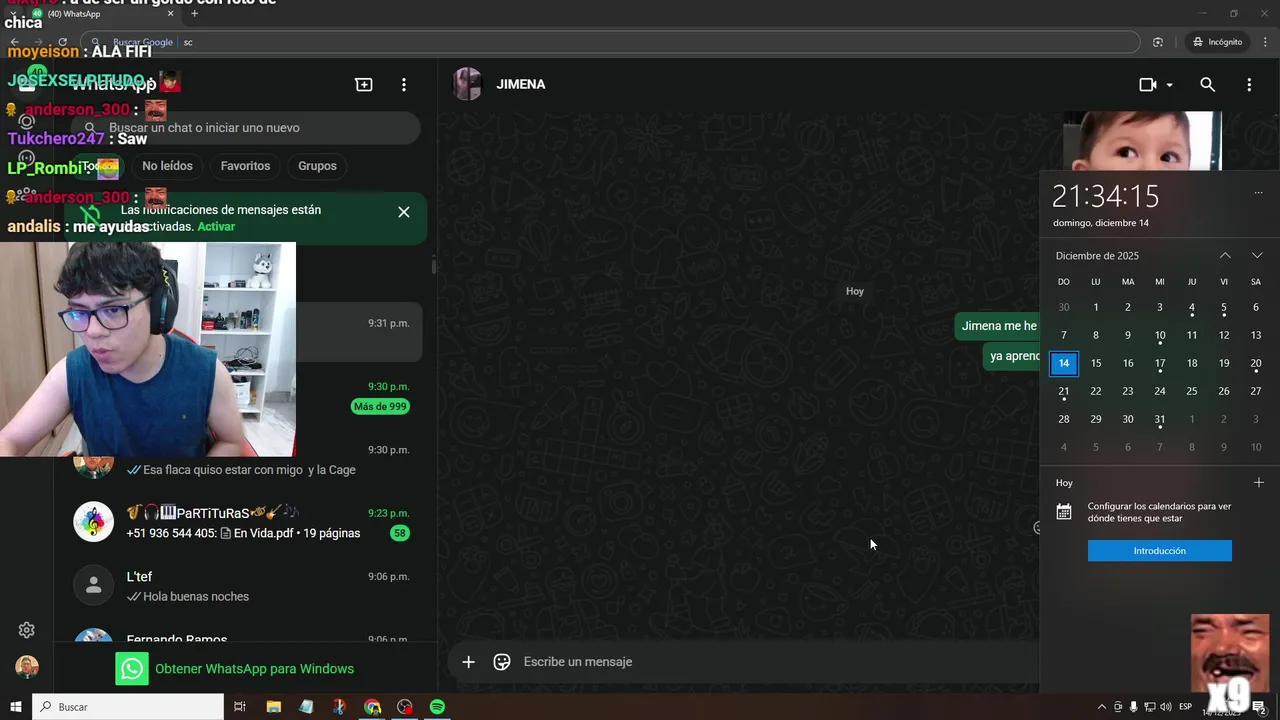
Task: Select December 31 in the calendar
Action: 1160,419
